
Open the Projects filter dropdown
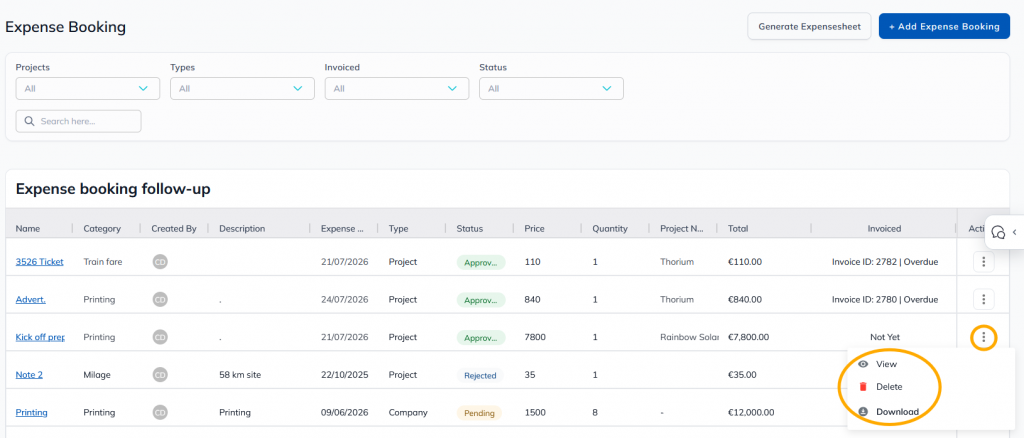click(88, 89)
